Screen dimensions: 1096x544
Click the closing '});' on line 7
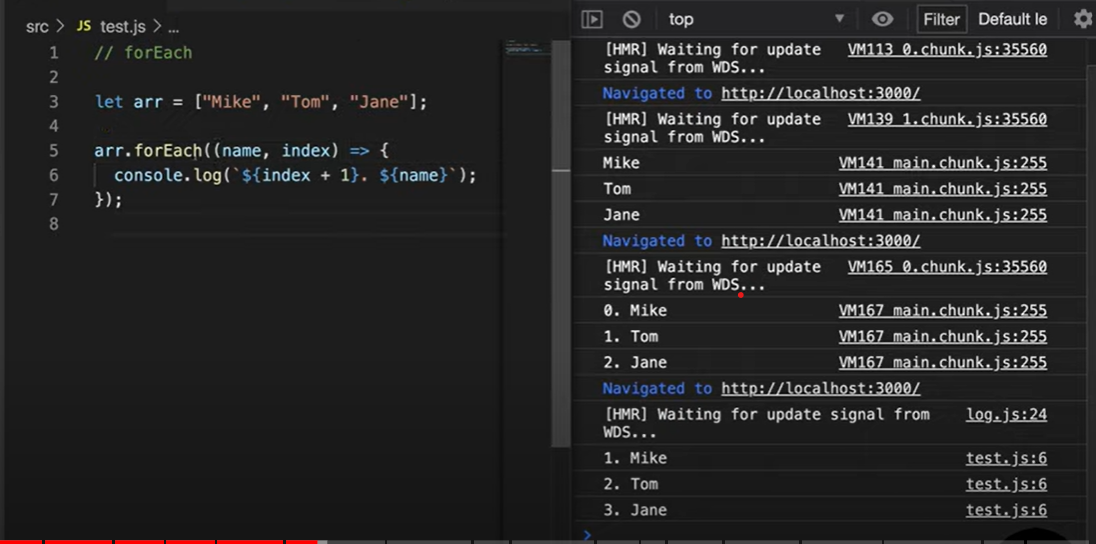[108, 200]
